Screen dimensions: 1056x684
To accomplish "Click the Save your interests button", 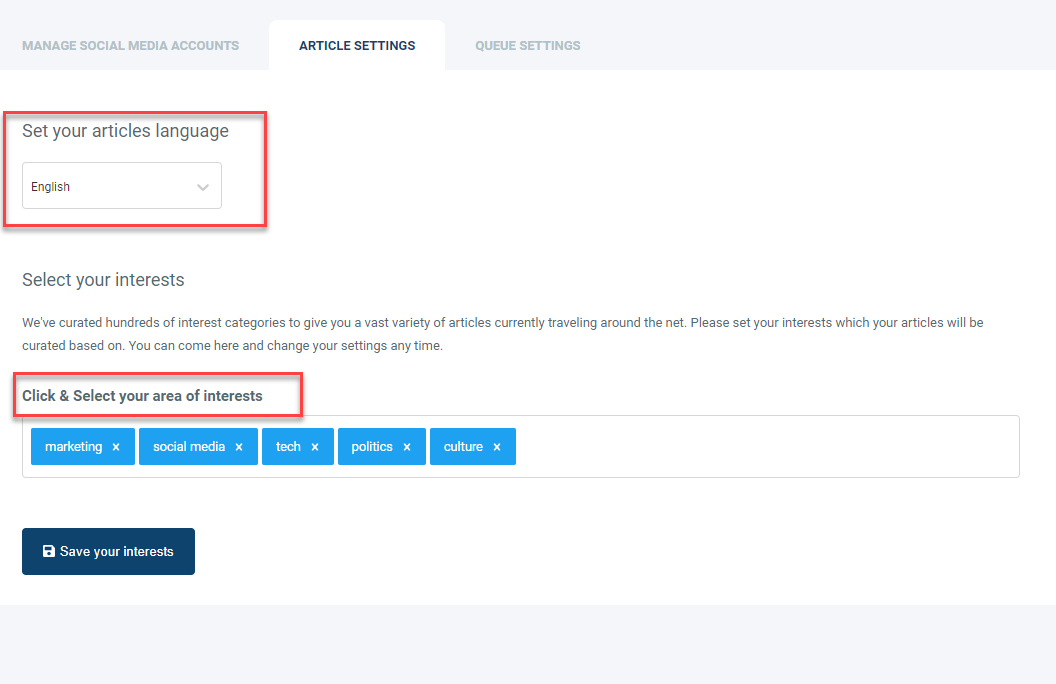I will (x=108, y=551).
